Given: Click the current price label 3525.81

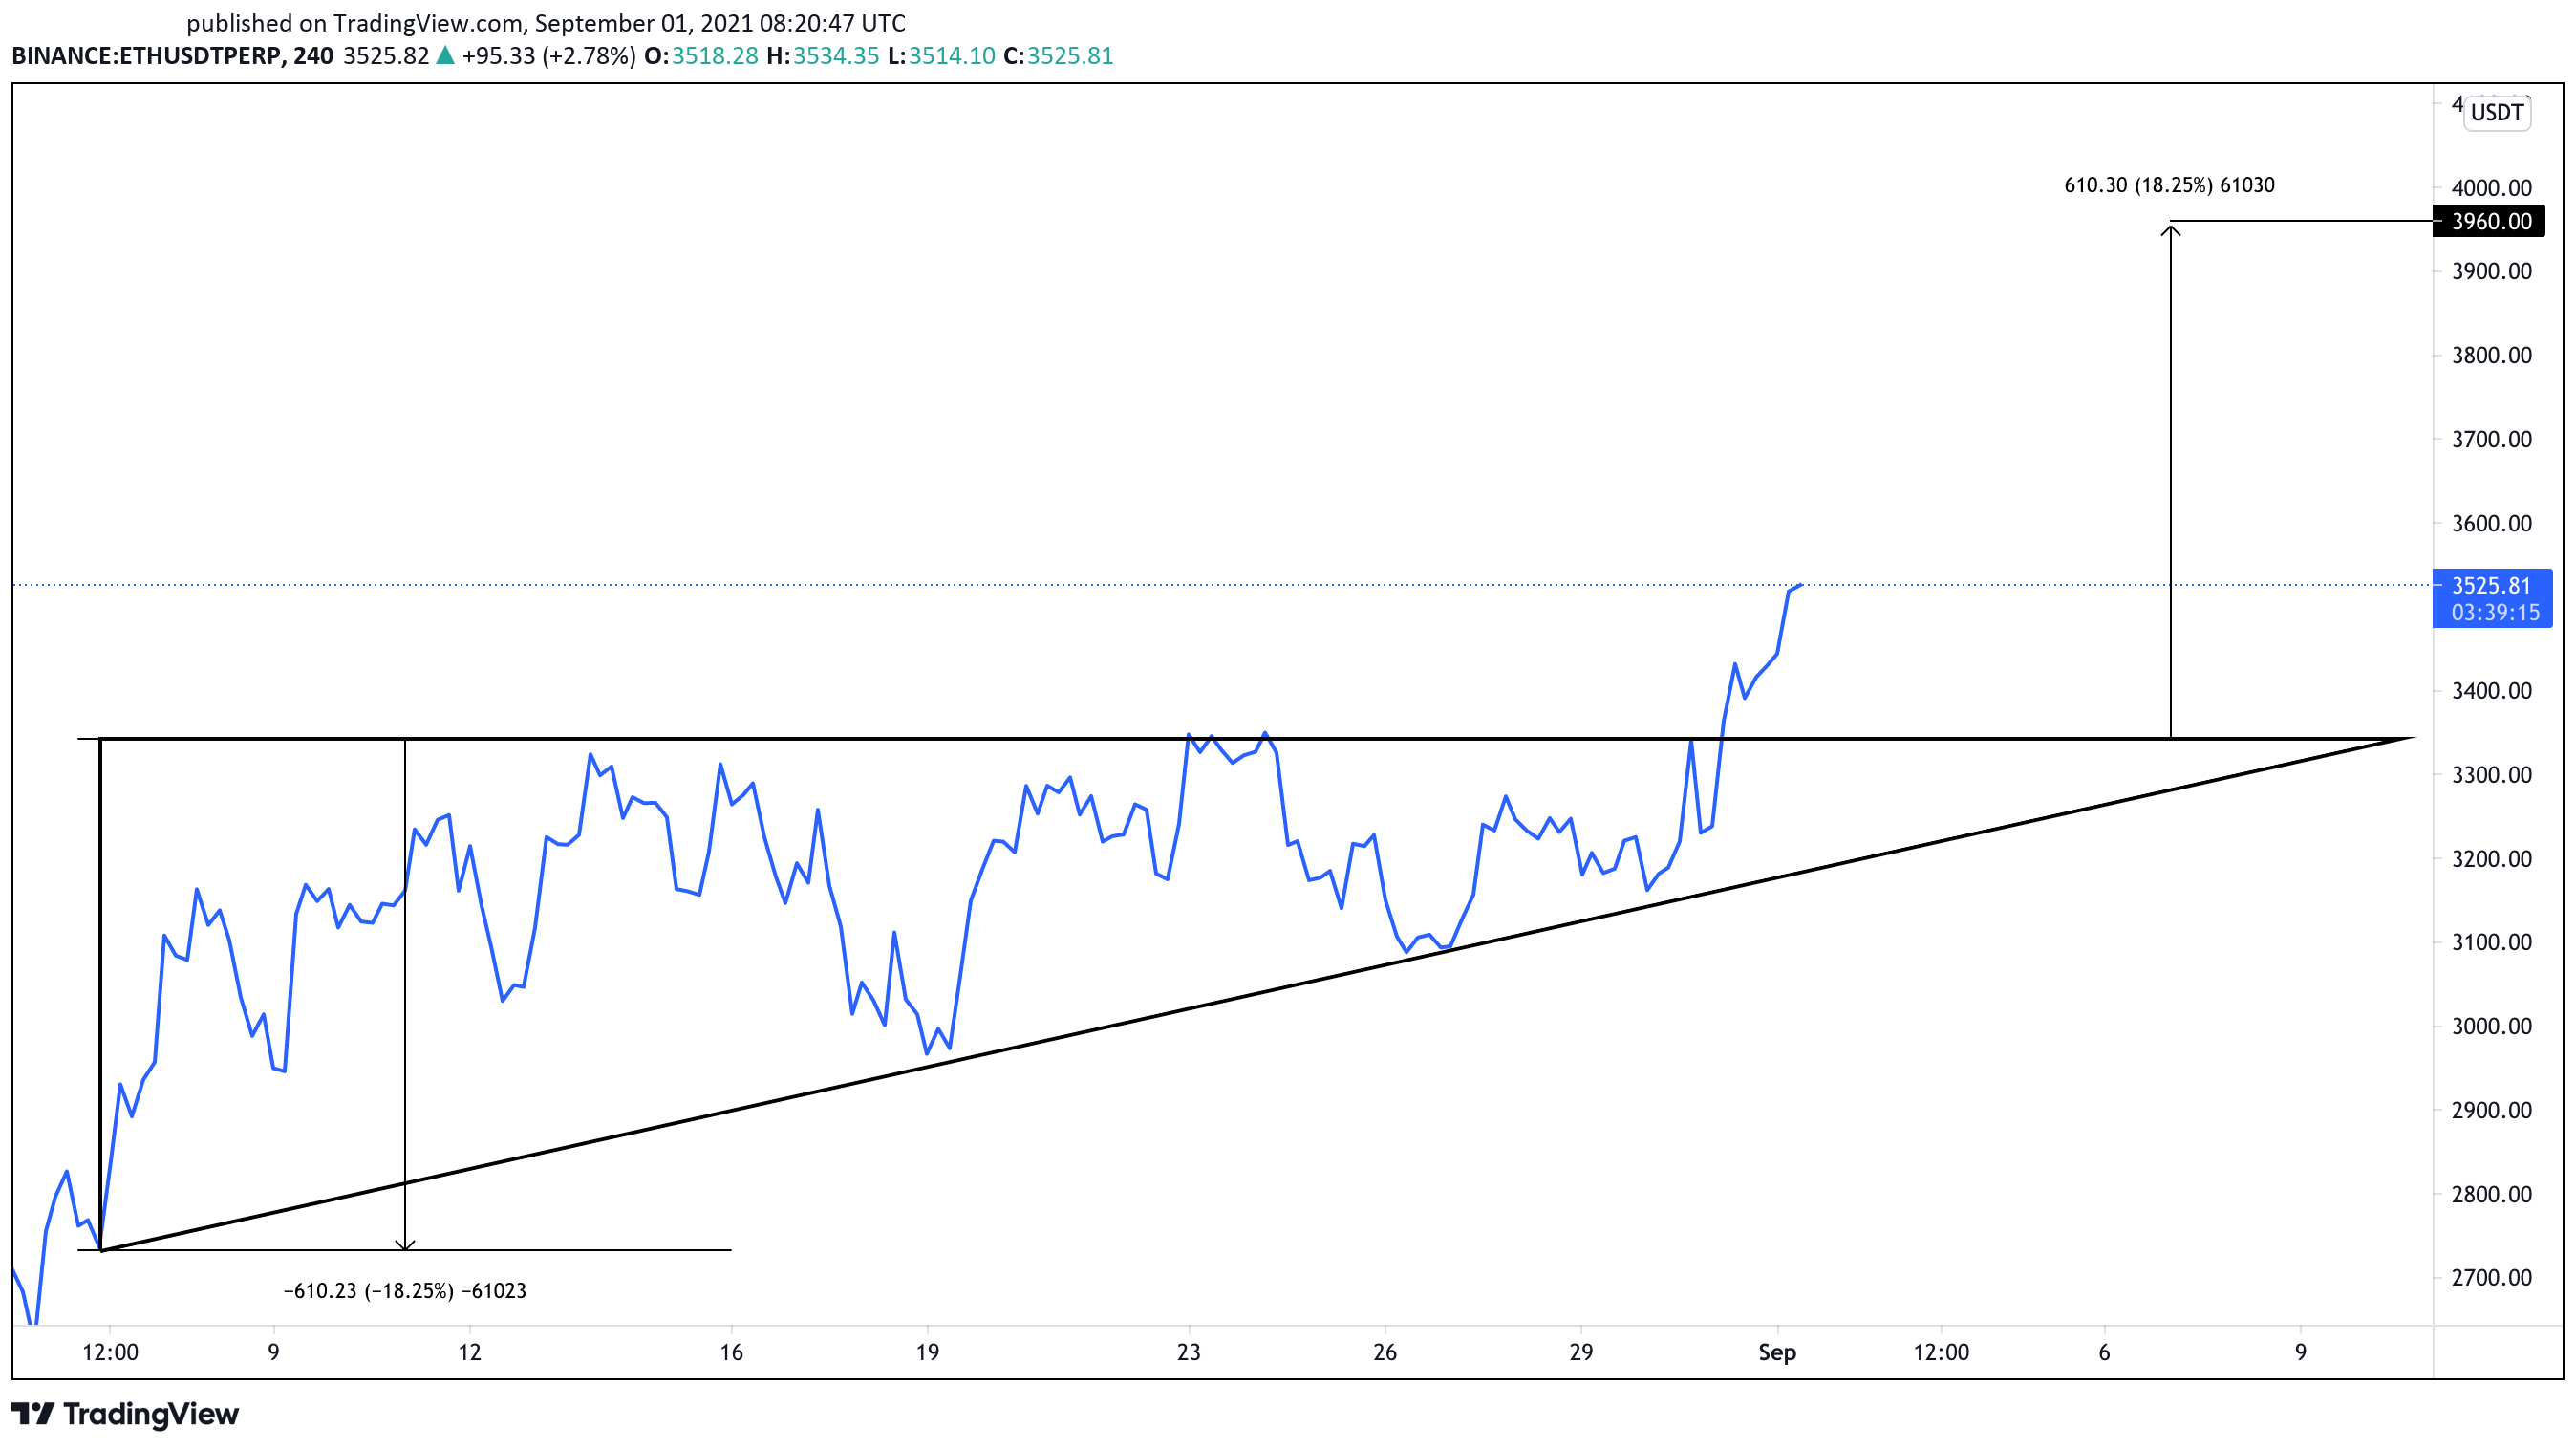Looking at the screenshot, I should tap(2491, 585).
